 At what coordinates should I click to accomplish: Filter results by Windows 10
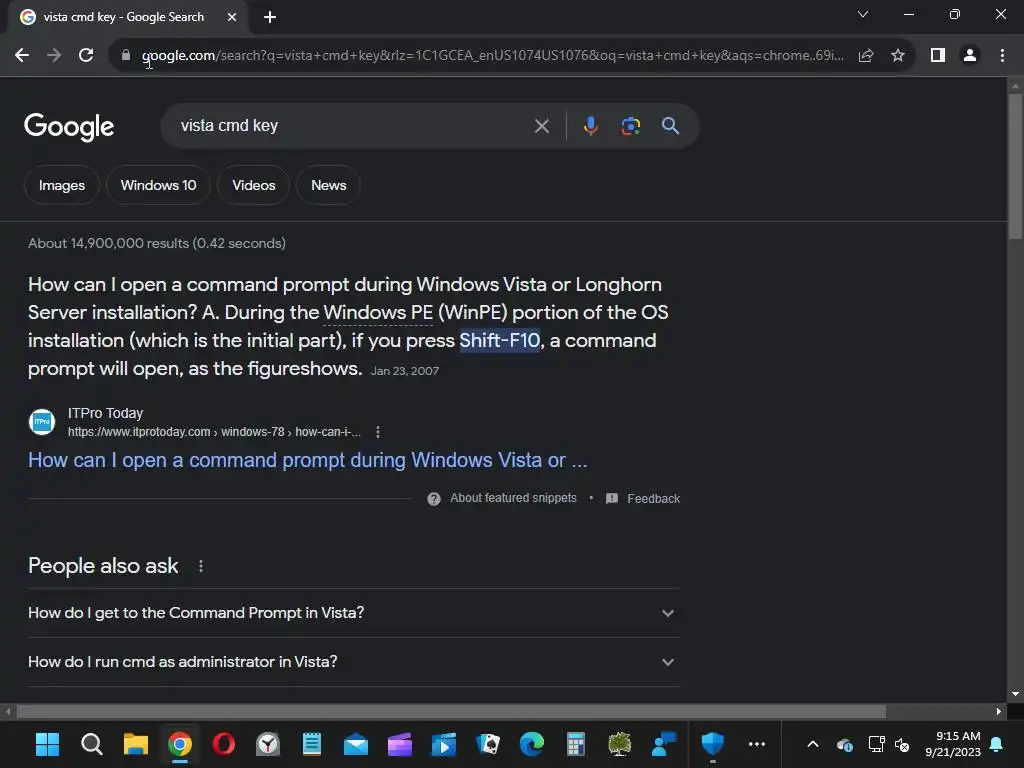(159, 185)
